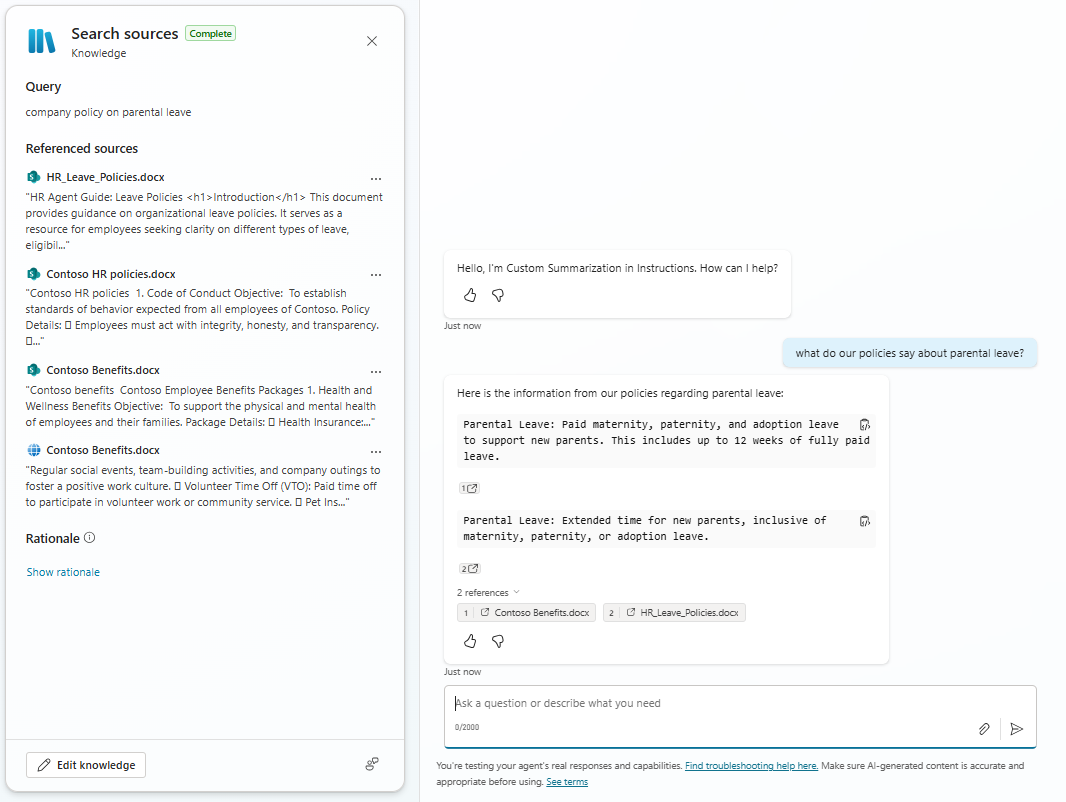Image resolution: width=1066 pixels, height=802 pixels.
Task: Thumbs down the greeting message
Action: pos(498,295)
